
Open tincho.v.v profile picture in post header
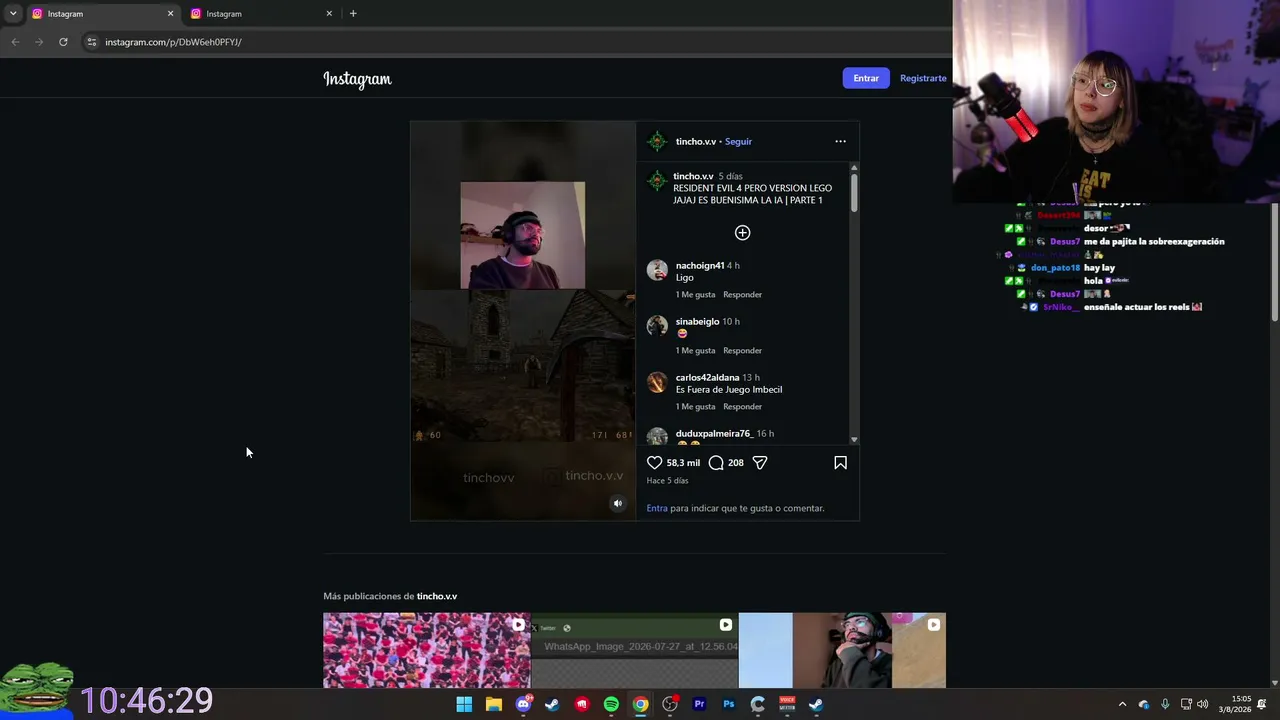pos(657,141)
